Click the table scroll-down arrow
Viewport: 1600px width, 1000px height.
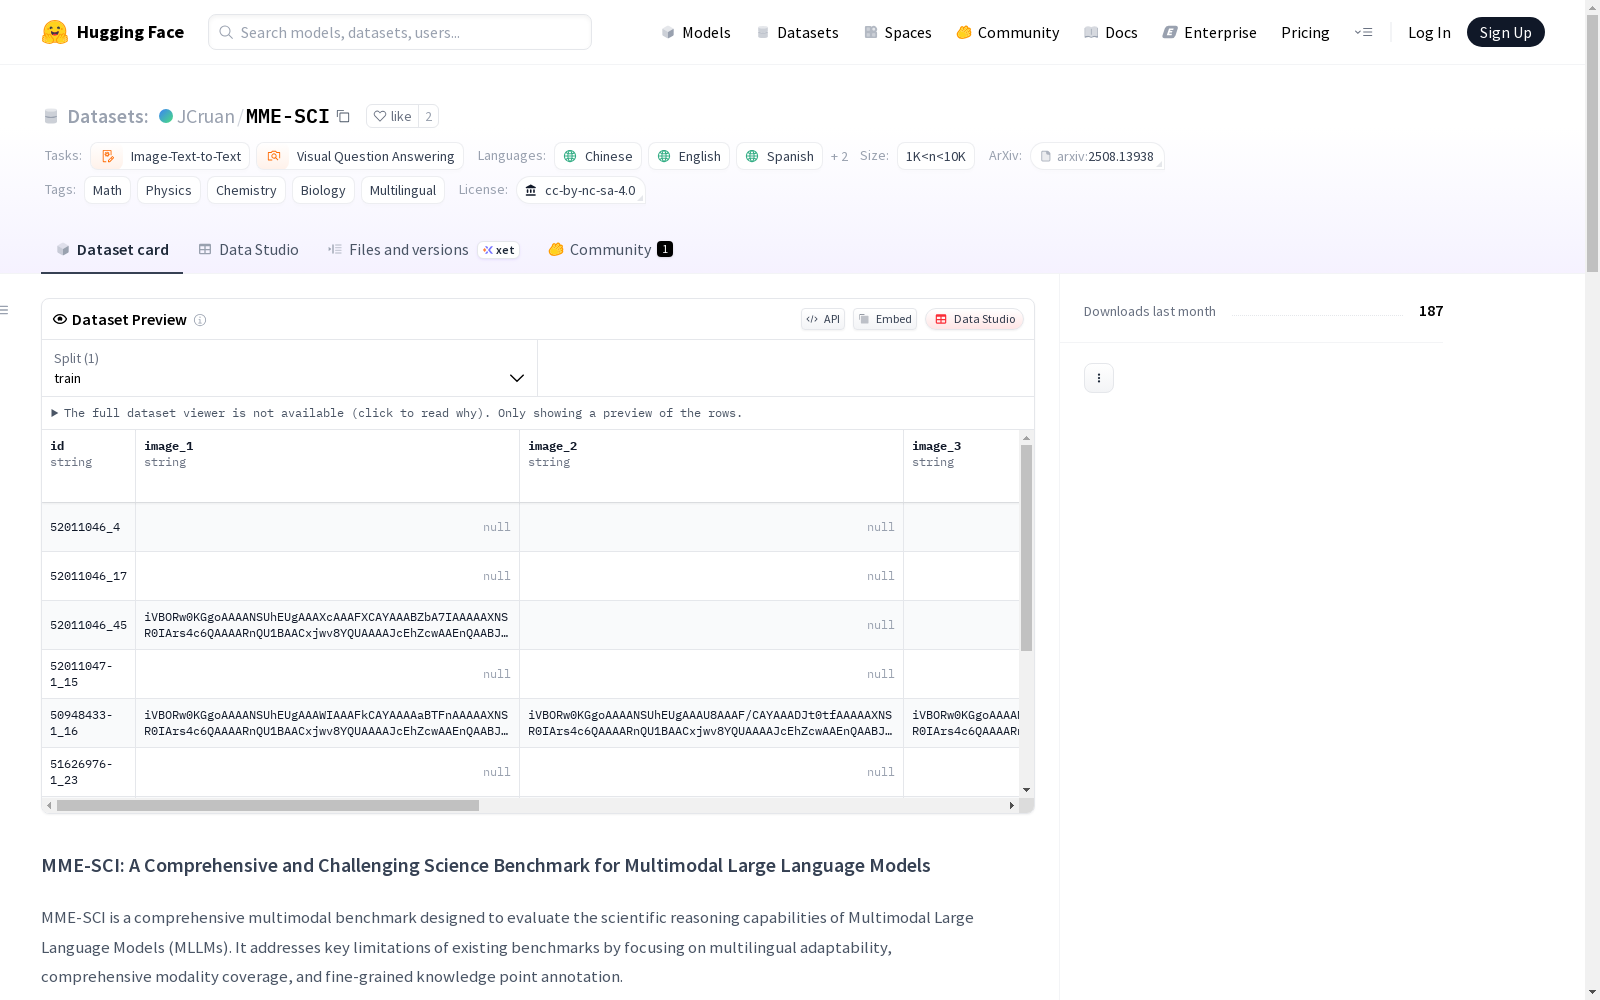[1026, 790]
